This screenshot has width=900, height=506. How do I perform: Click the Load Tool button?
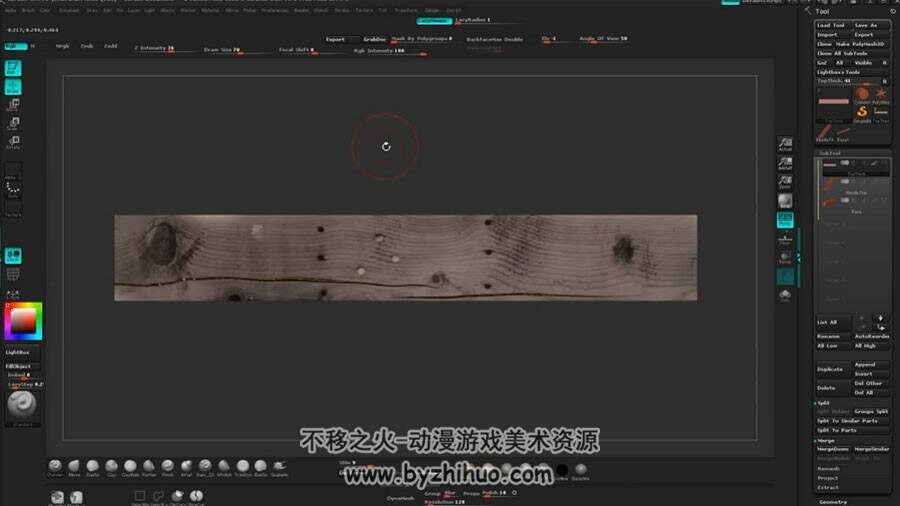pyautogui.click(x=833, y=25)
